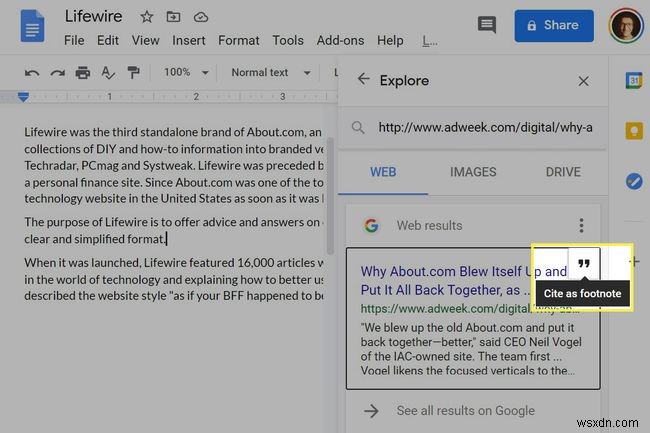Open the Google Docs home icon
This screenshot has width=650, height=433.
tap(32, 26)
